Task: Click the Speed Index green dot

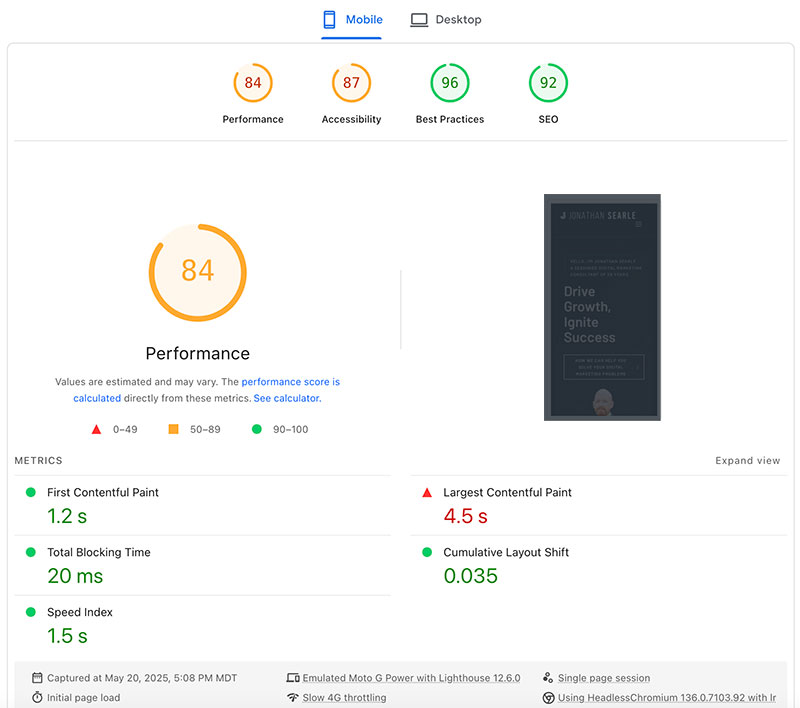Action: (x=31, y=612)
